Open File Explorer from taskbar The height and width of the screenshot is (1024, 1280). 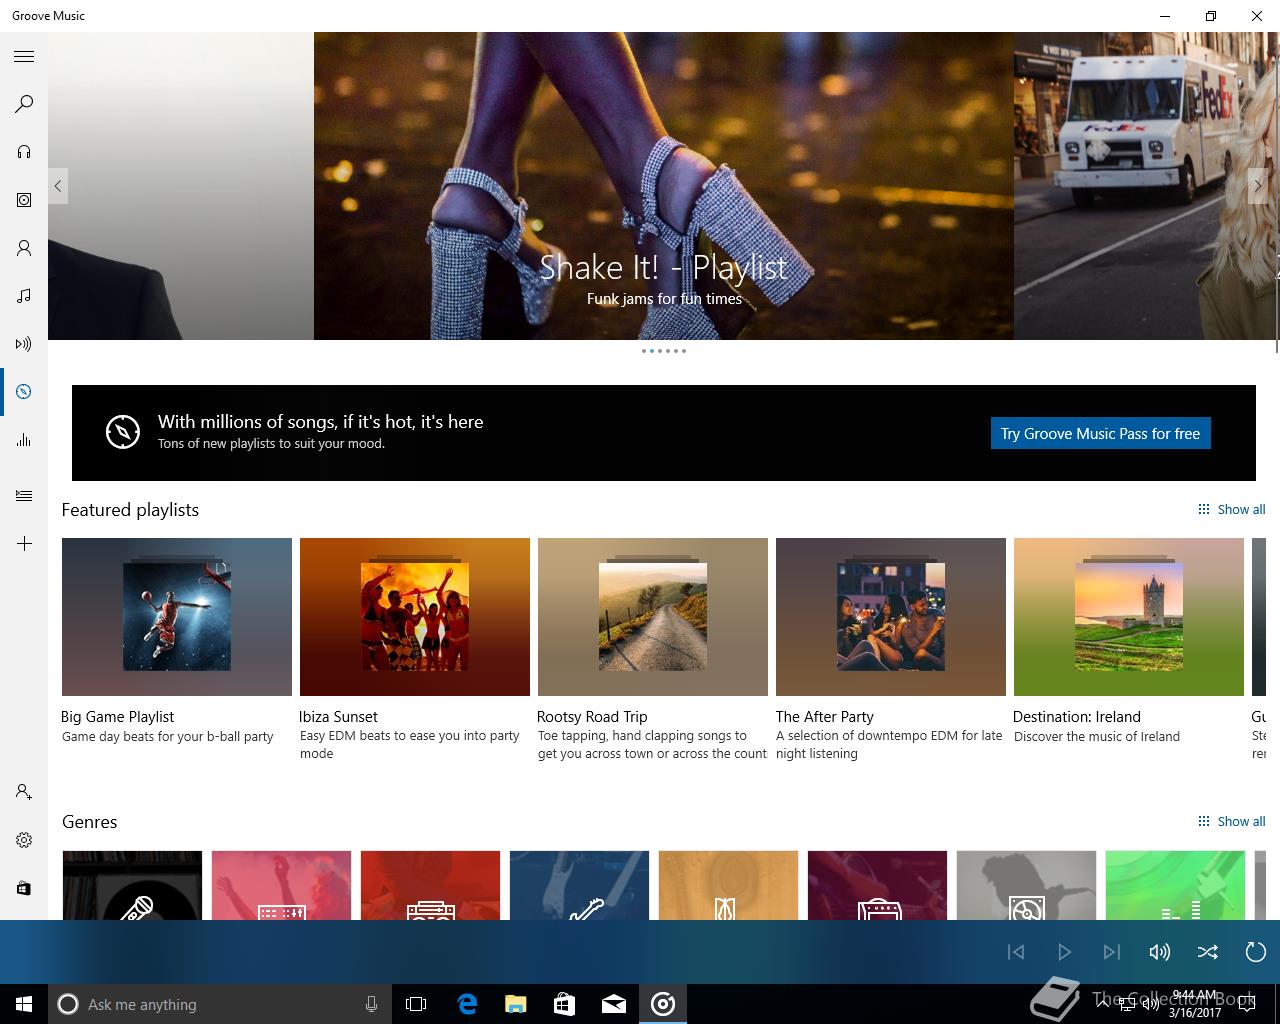(x=516, y=1004)
